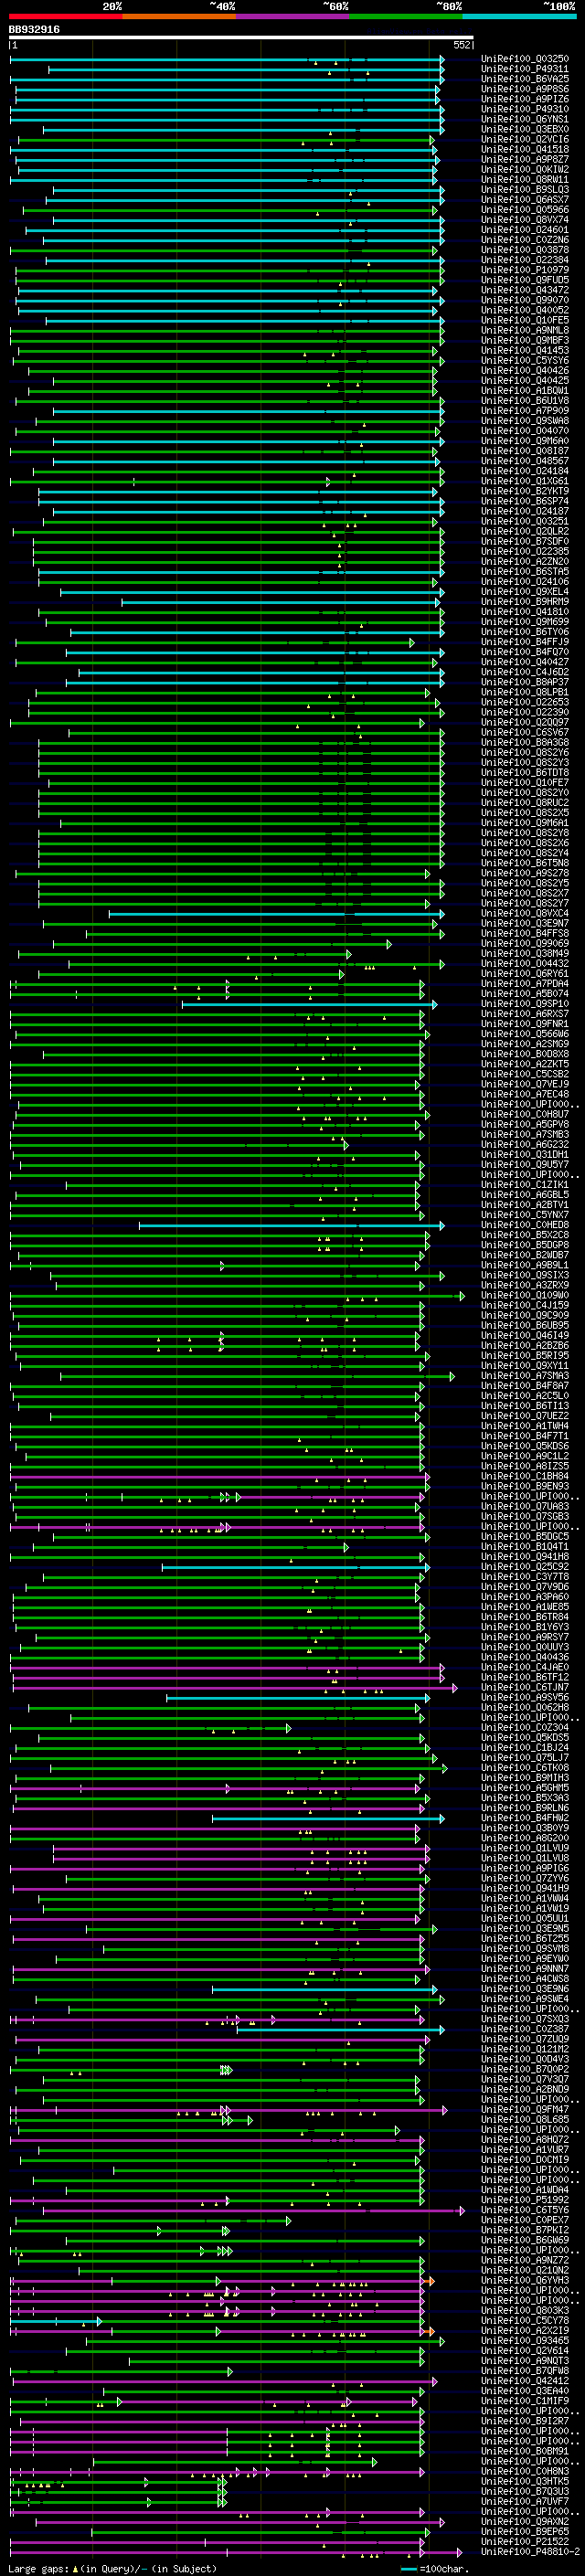Select the UniRef100_P48810-2 label
Viewport: 585px width, 2576px height.
coord(531,2551)
